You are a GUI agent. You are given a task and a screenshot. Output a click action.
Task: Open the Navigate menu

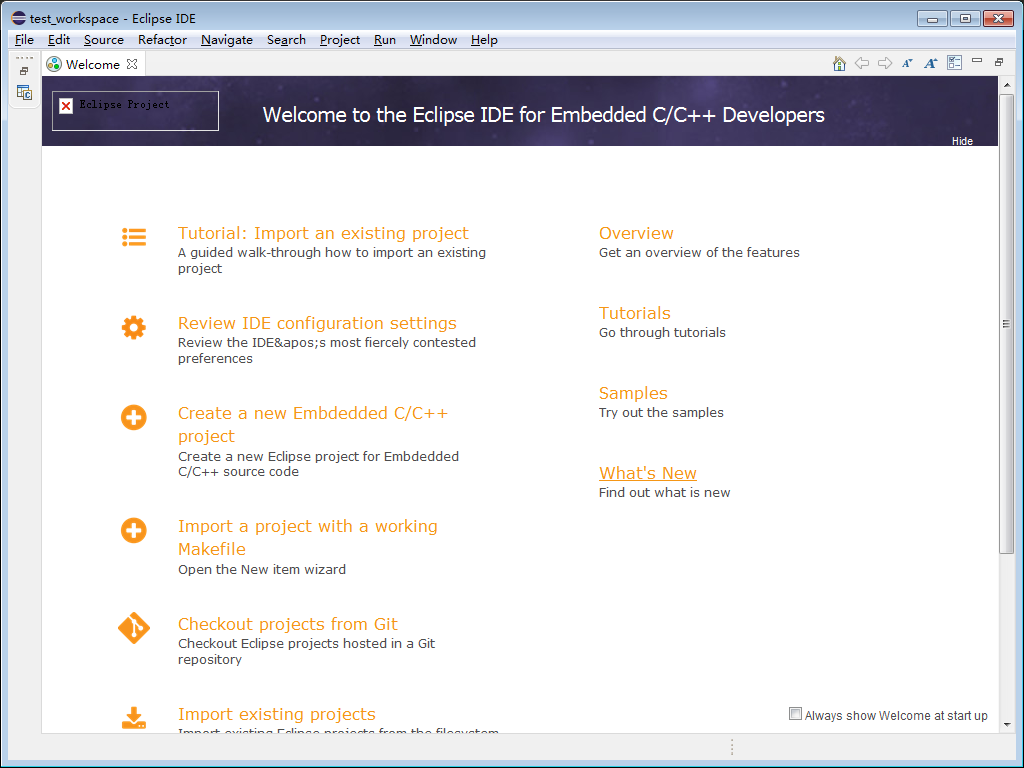pos(227,40)
